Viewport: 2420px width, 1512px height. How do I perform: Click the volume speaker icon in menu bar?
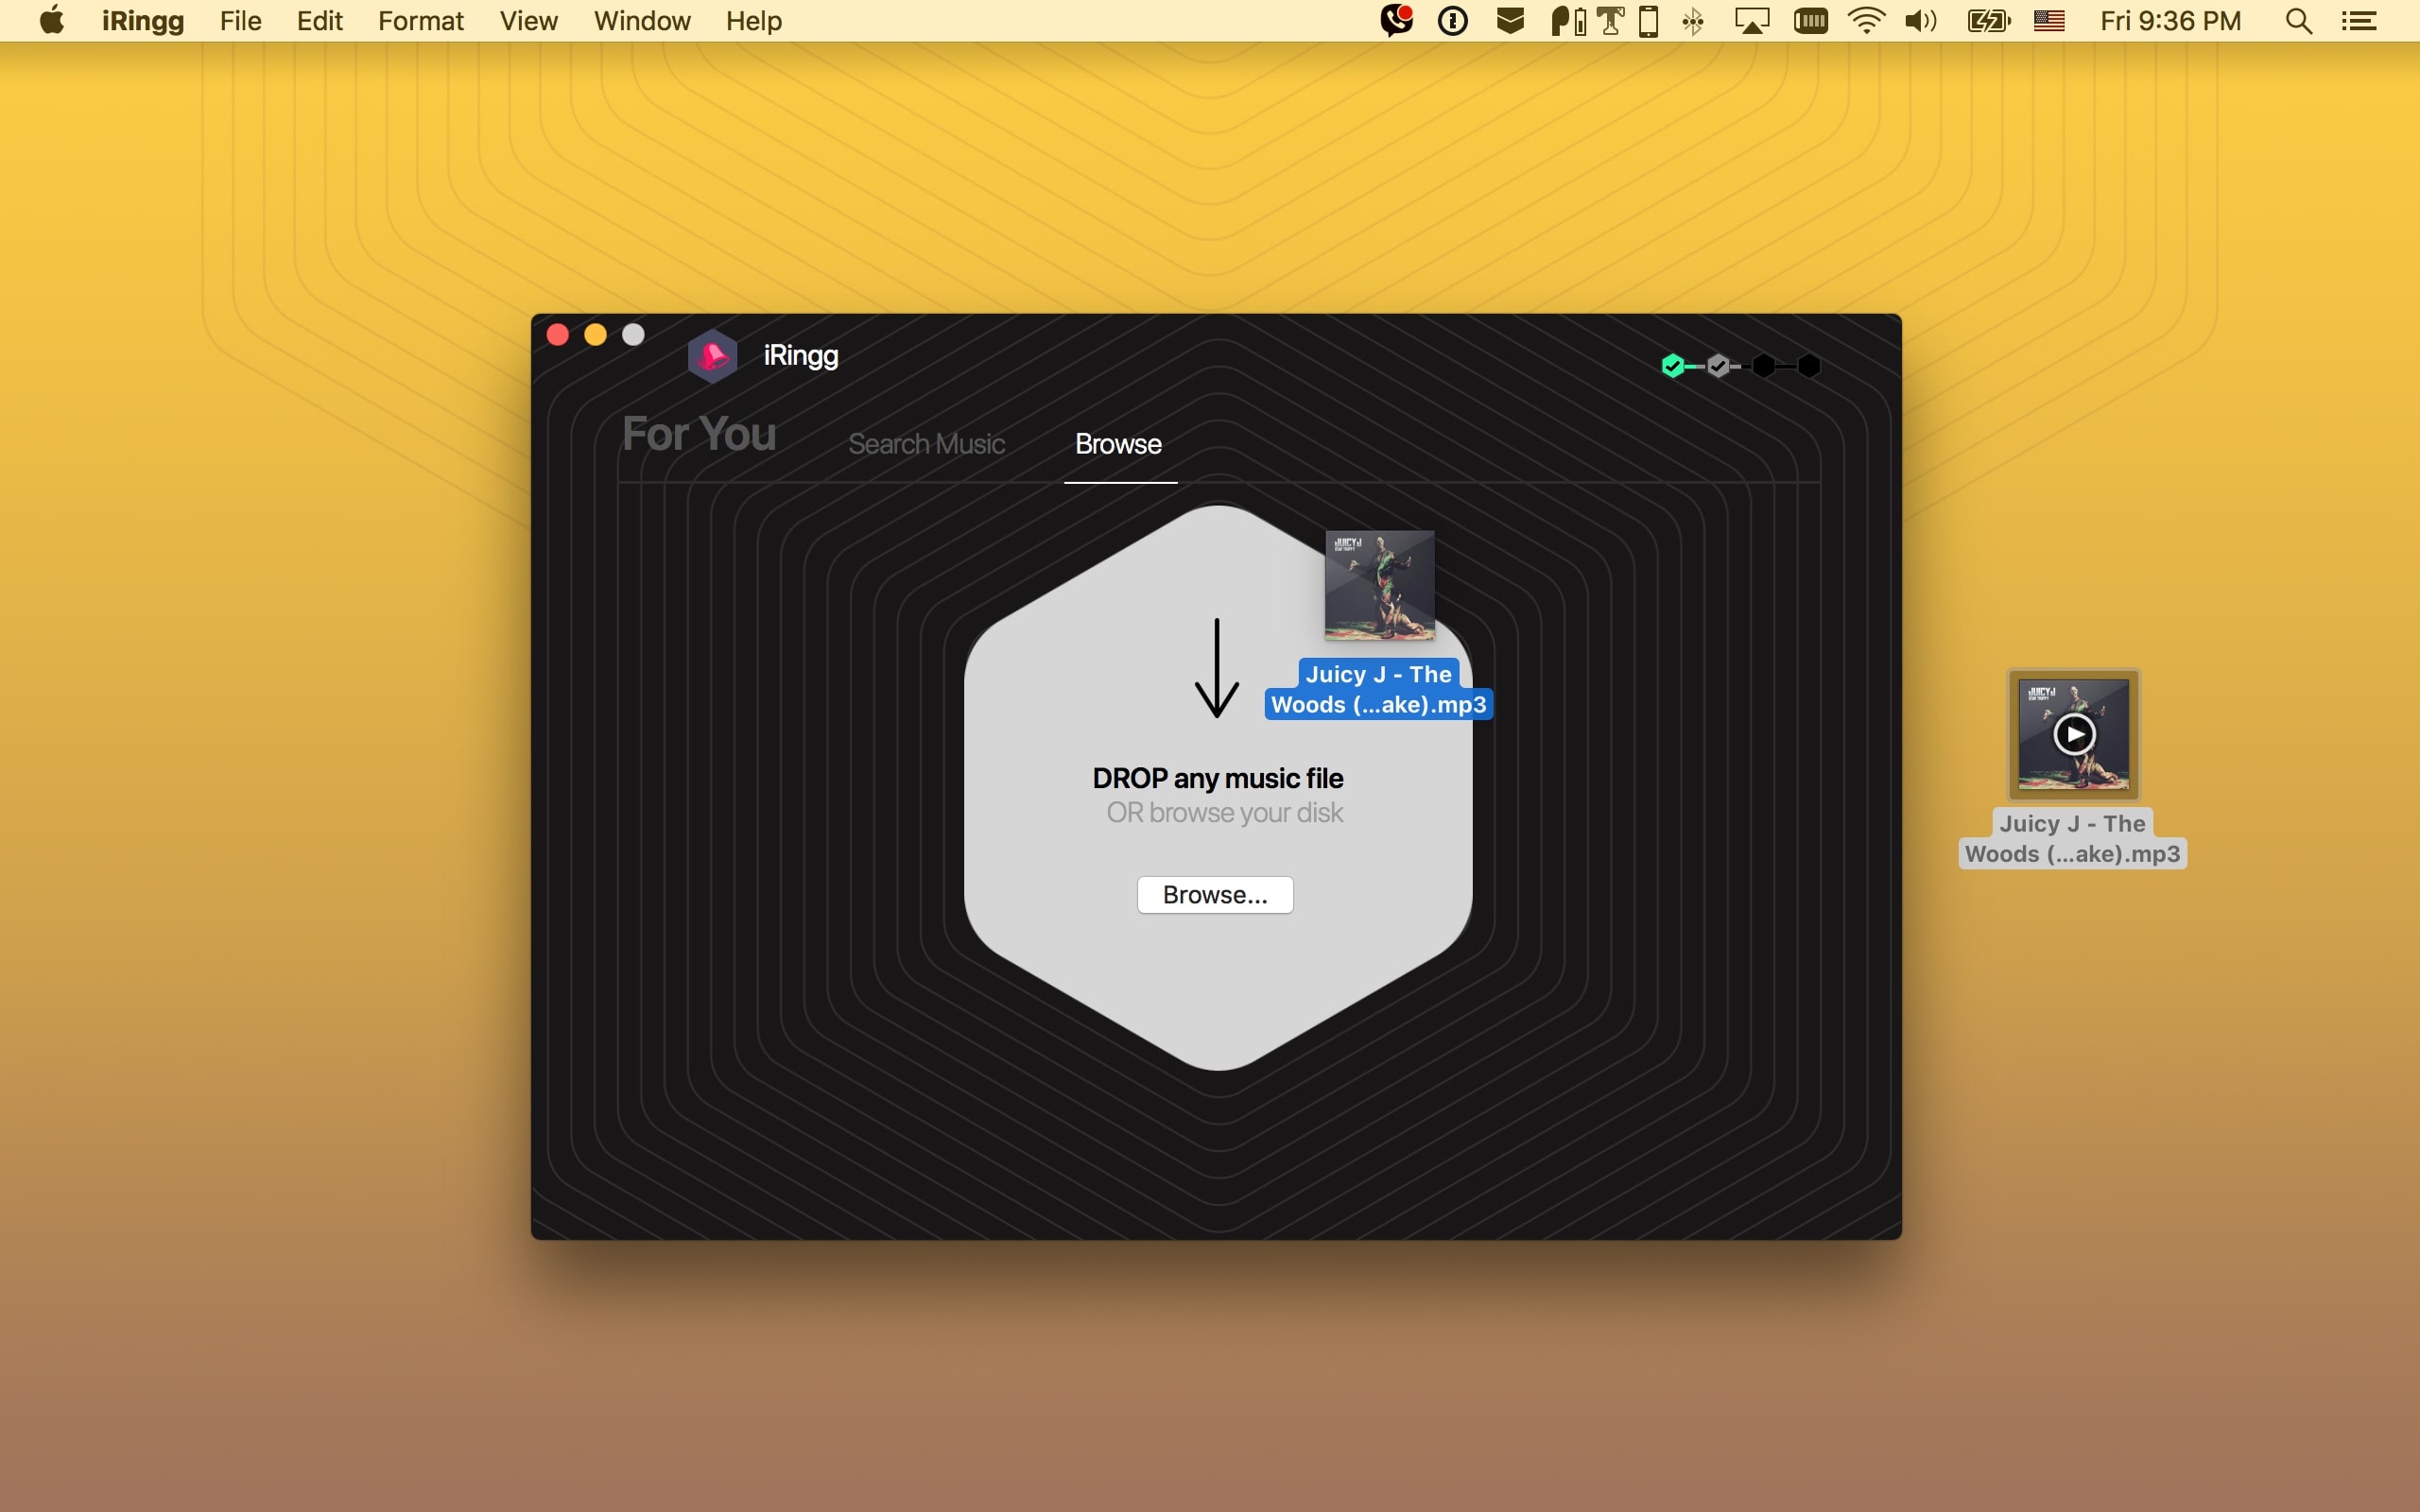tap(1920, 21)
